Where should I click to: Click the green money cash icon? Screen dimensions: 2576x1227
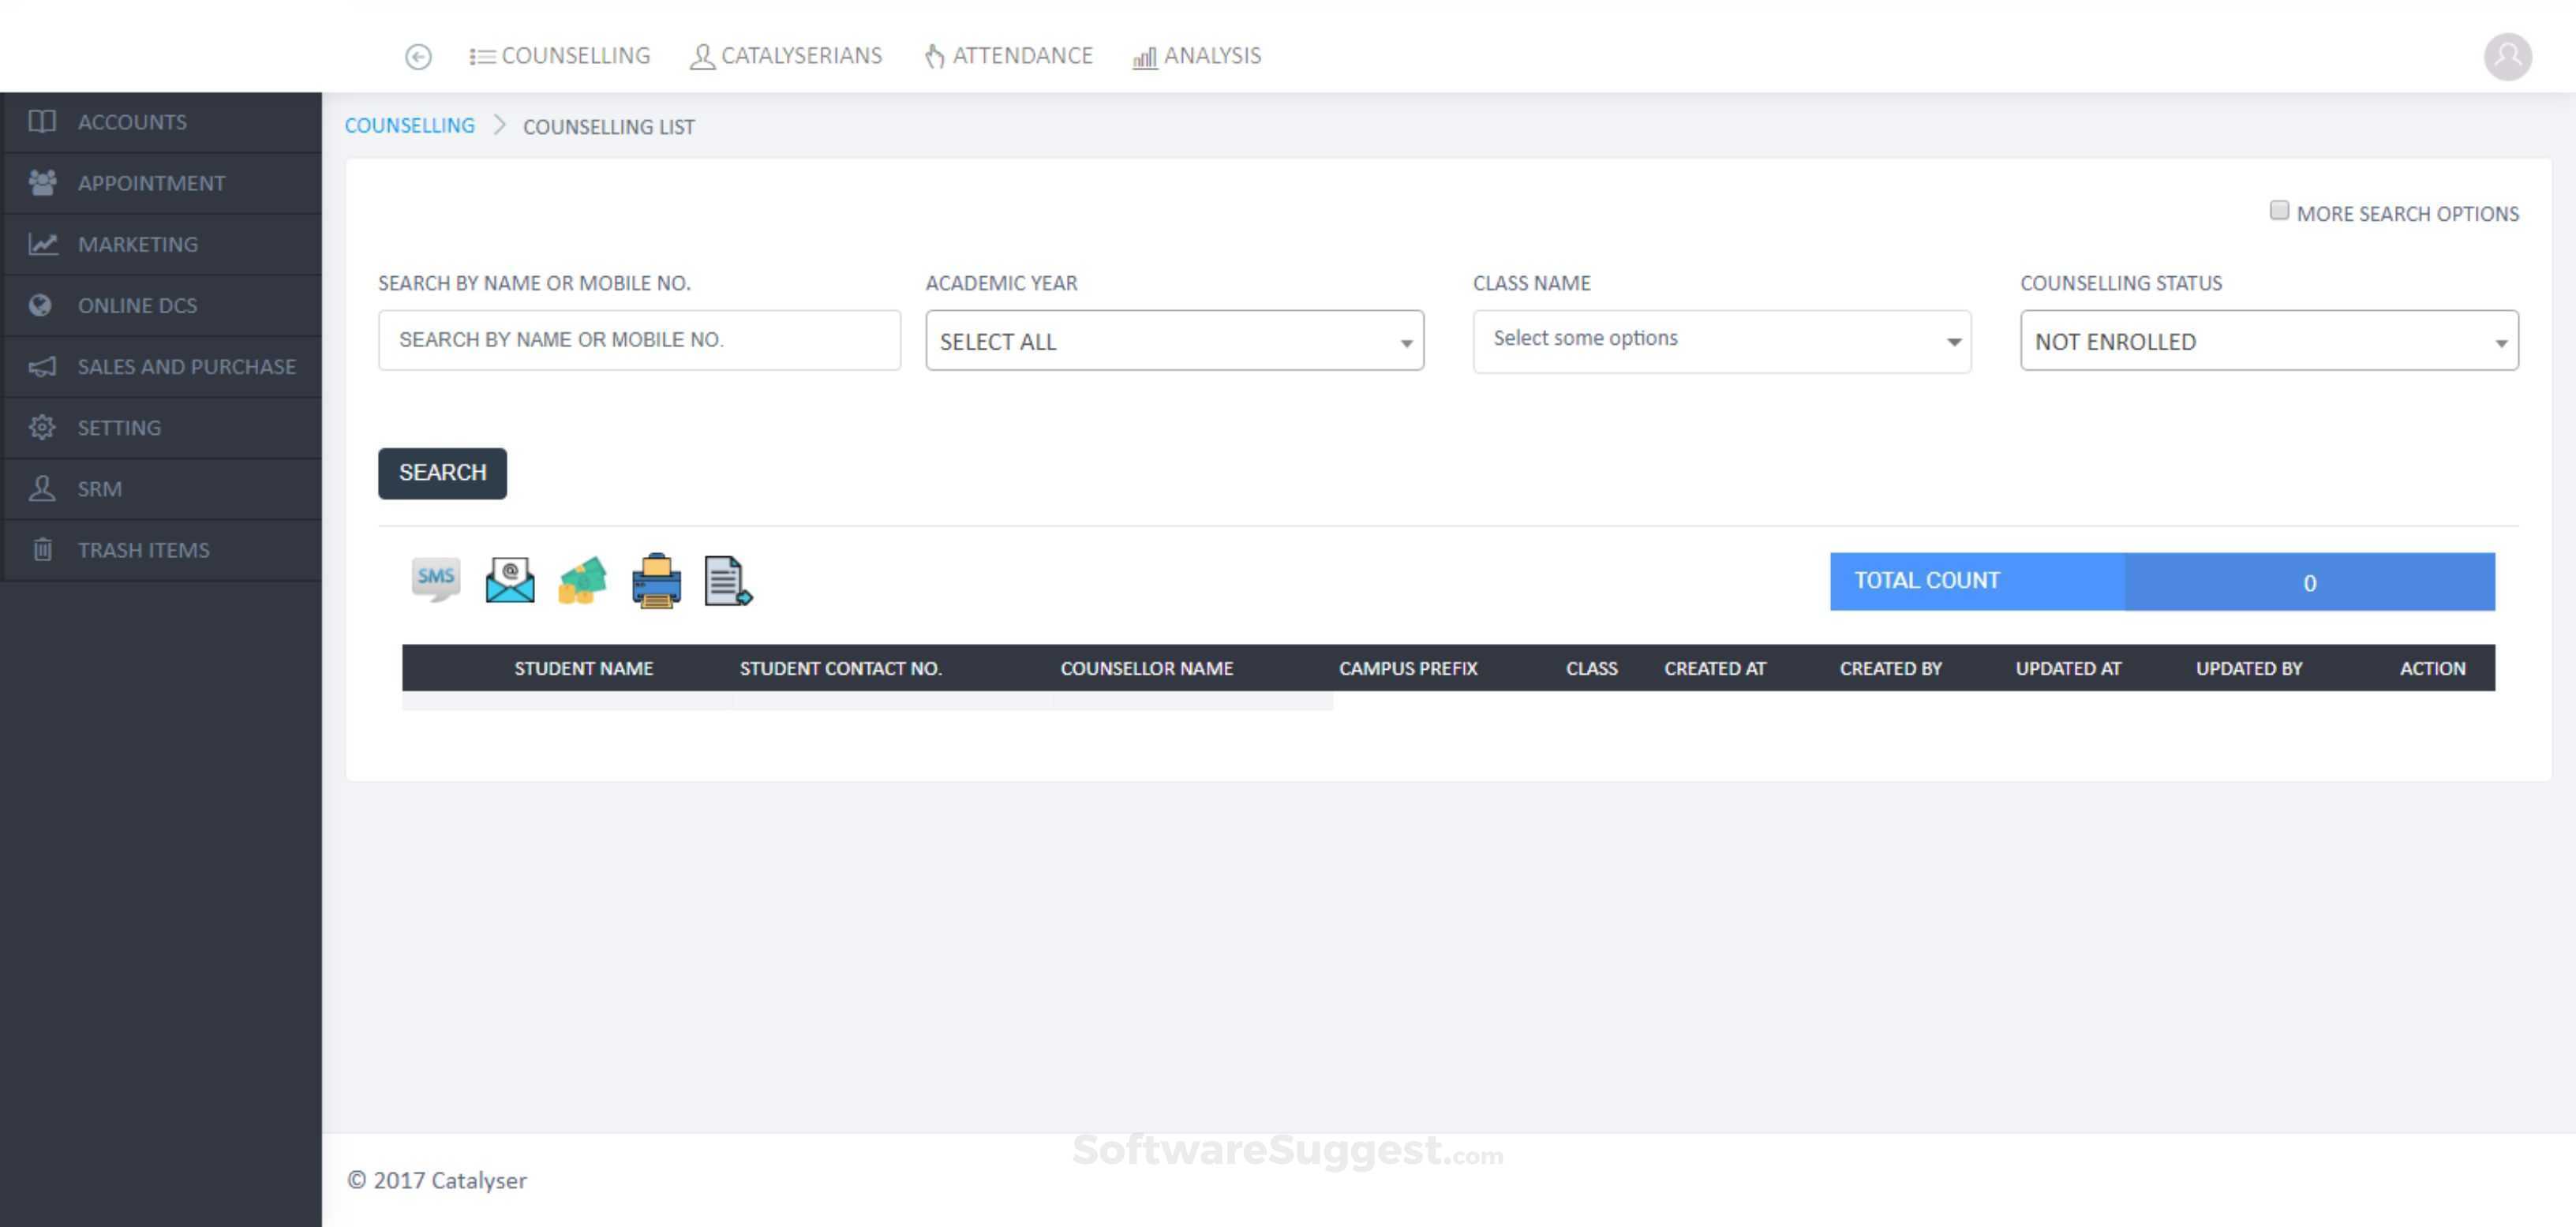coord(583,580)
